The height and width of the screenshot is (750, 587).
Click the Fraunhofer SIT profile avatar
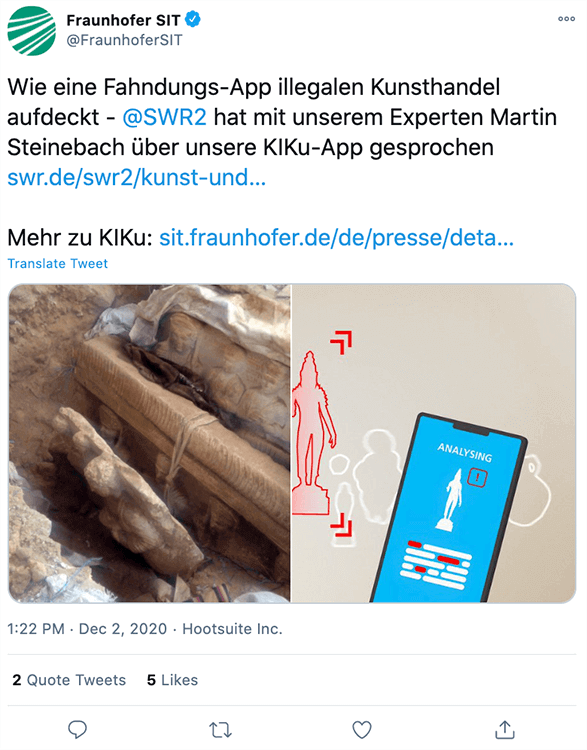(x=31, y=31)
